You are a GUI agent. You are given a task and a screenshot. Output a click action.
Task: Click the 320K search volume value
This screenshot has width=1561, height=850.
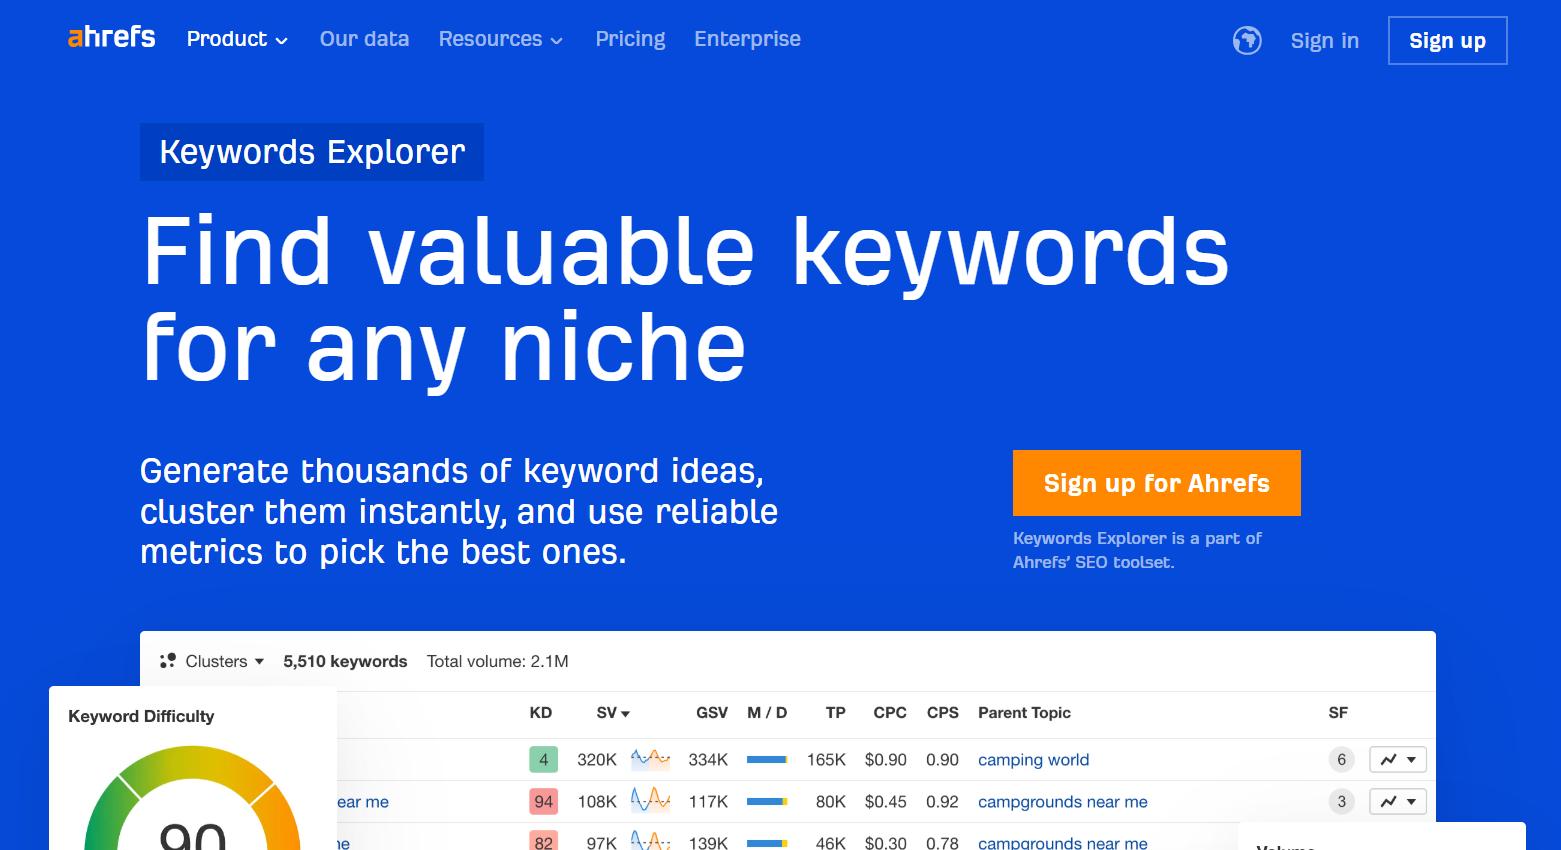pos(597,760)
